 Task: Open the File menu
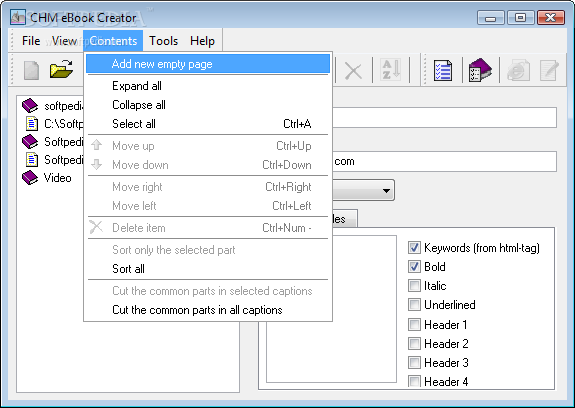(x=31, y=41)
